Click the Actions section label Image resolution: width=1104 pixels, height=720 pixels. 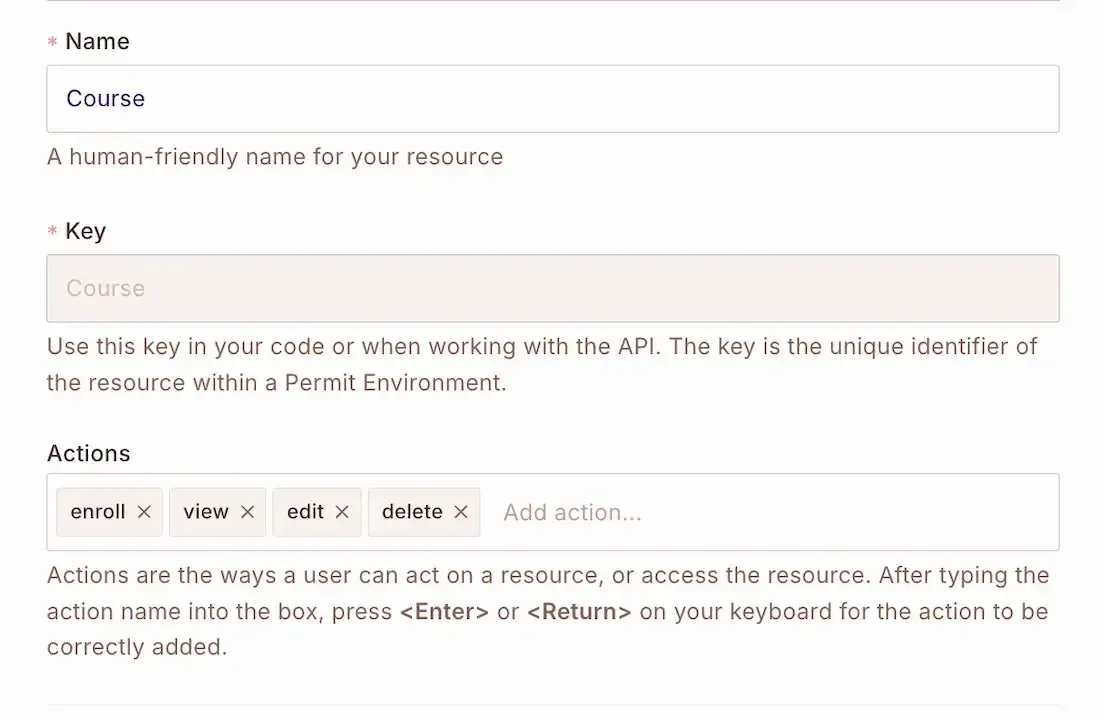(89, 454)
